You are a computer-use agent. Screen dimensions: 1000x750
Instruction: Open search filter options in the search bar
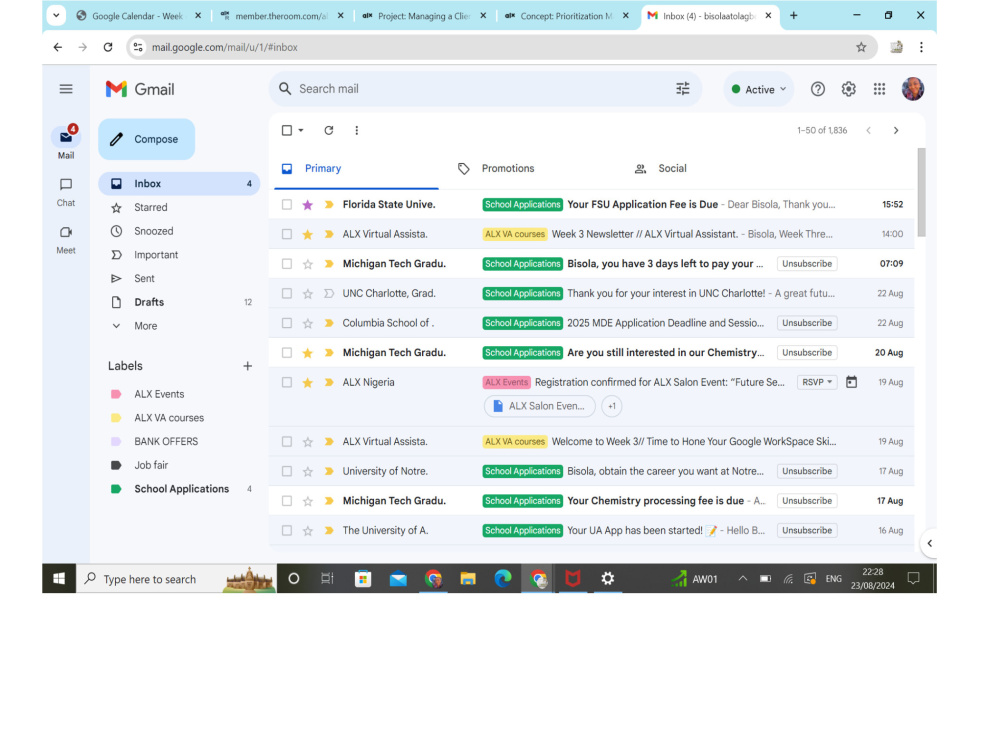click(682, 89)
